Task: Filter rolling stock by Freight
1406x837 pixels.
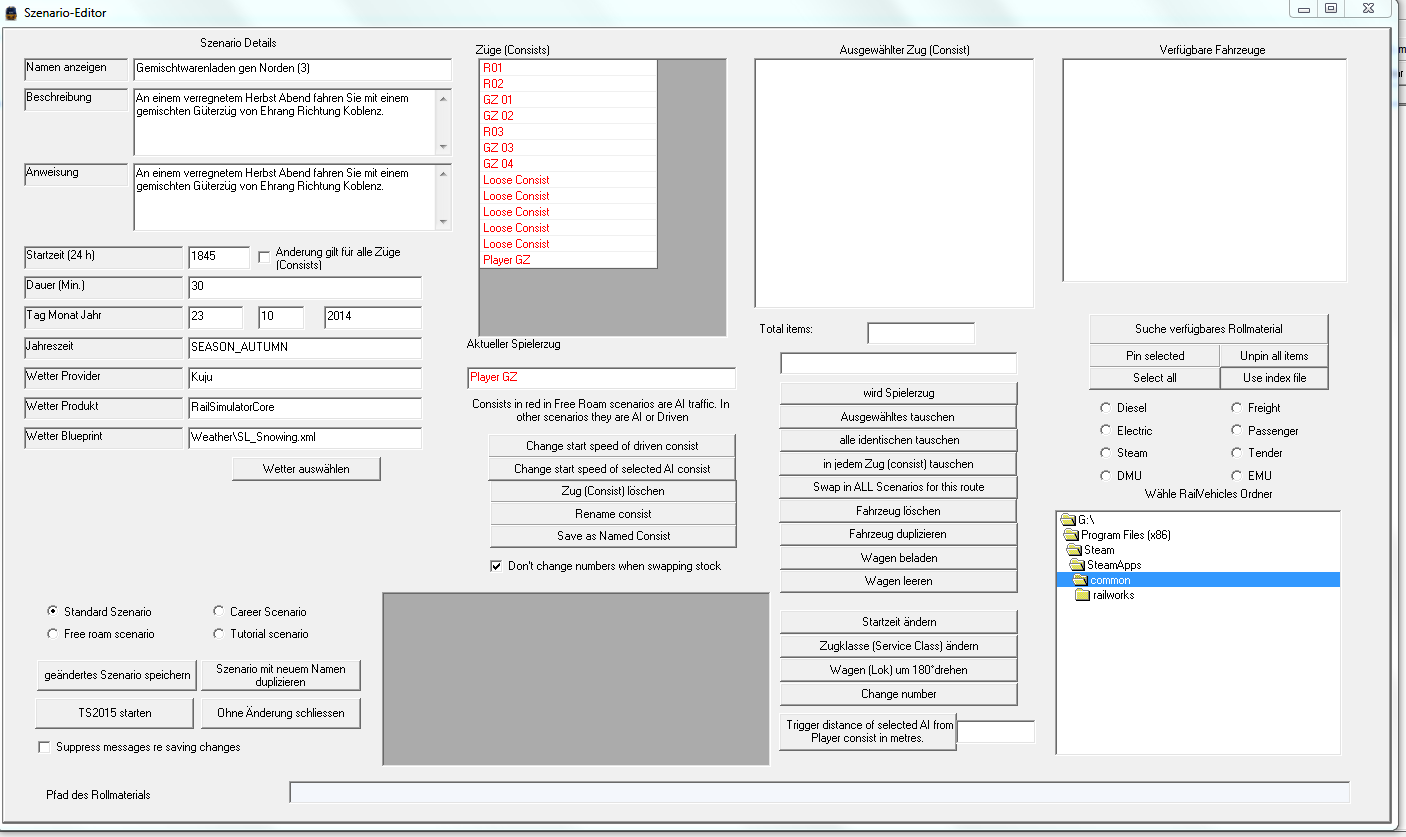Action: (1237, 408)
